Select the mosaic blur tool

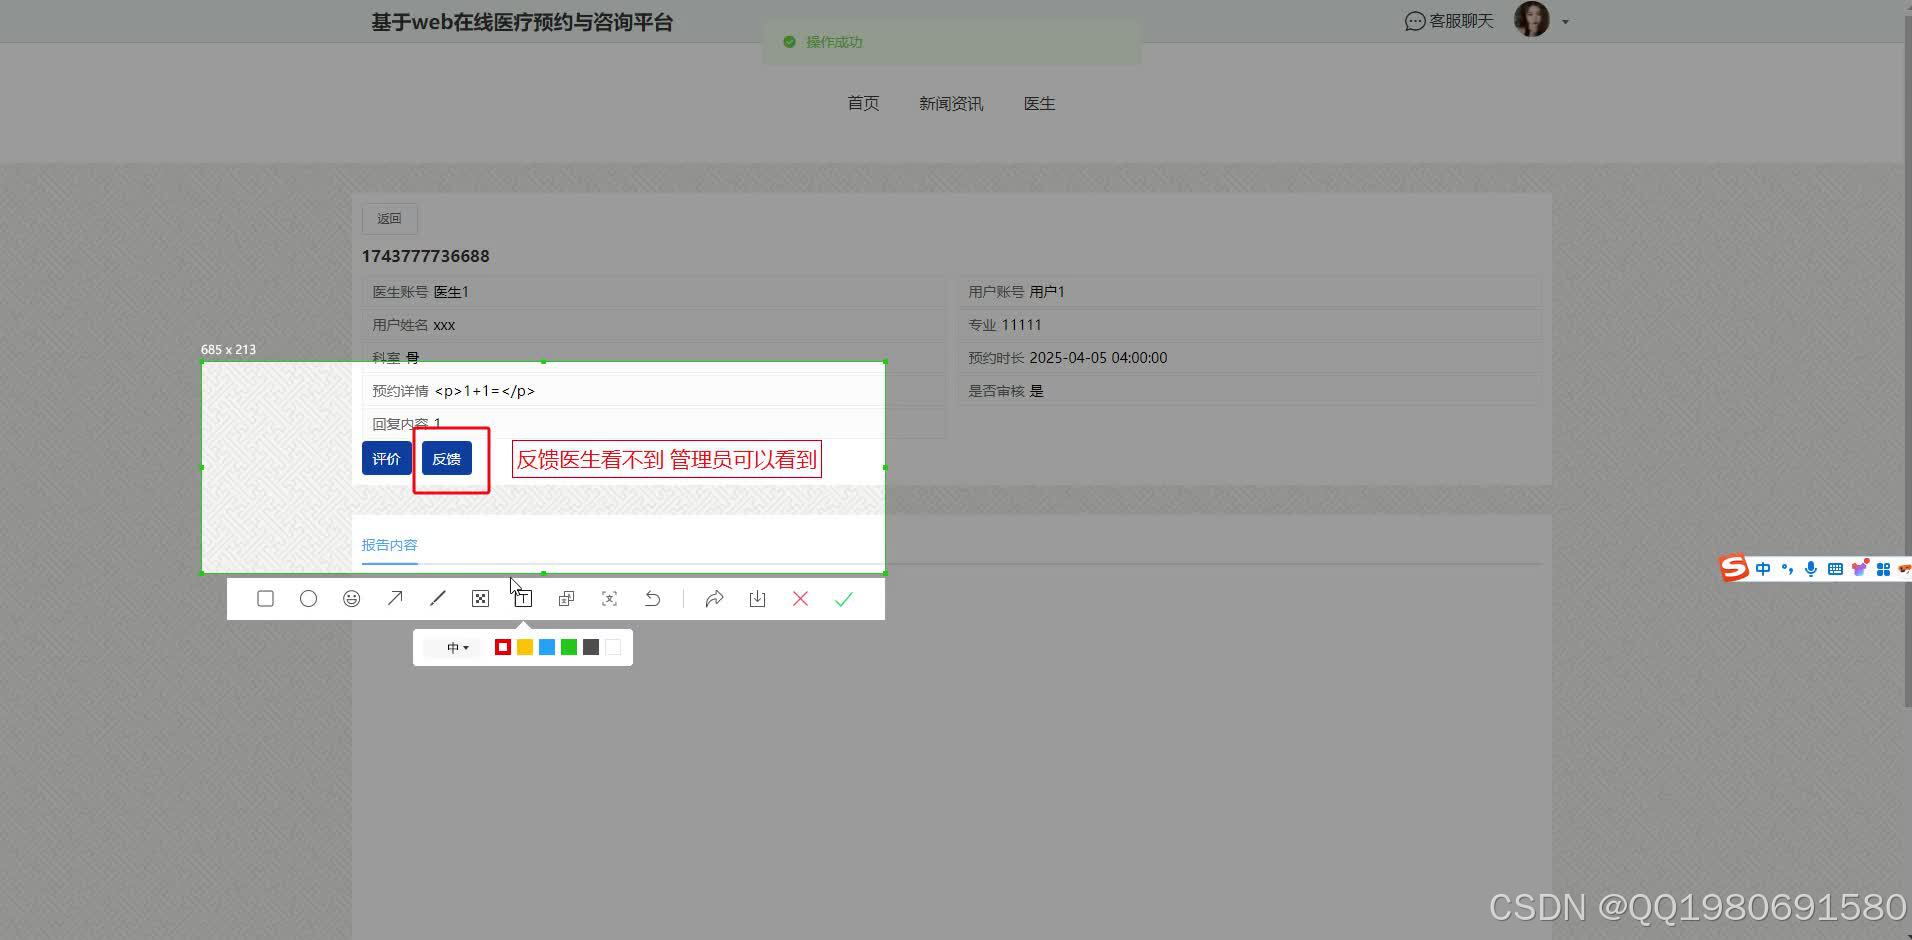point(480,598)
